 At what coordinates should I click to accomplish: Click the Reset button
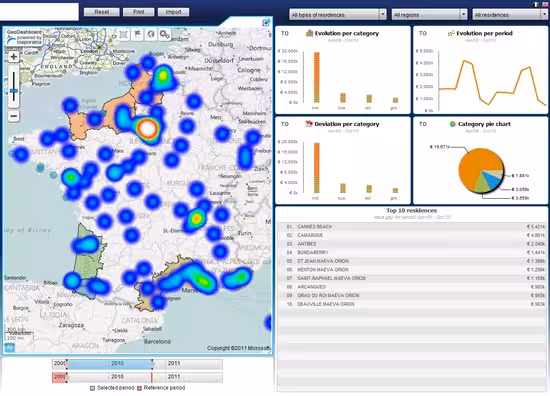102,12
